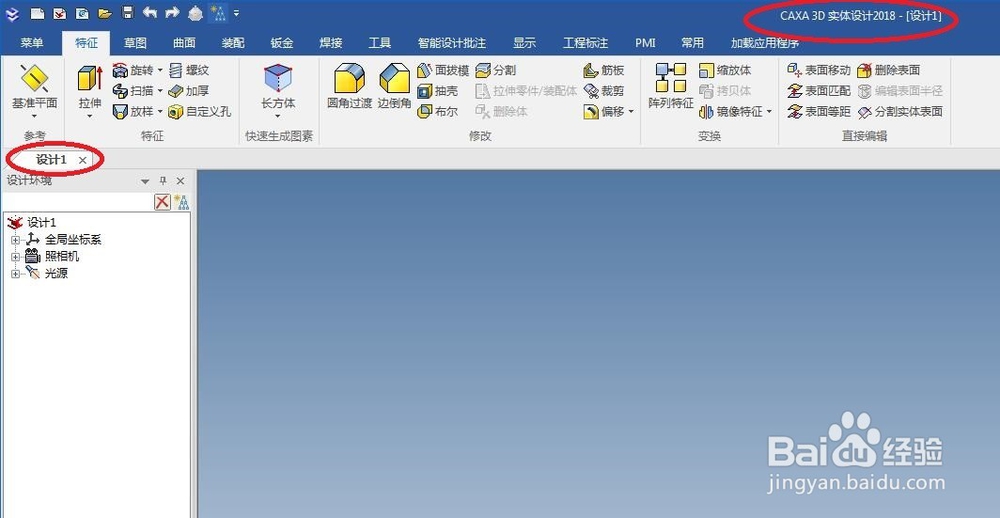Expand the 照相机 tree node
This screenshot has height=518, width=1000.
pyautogui.click(x=15, y=256)
